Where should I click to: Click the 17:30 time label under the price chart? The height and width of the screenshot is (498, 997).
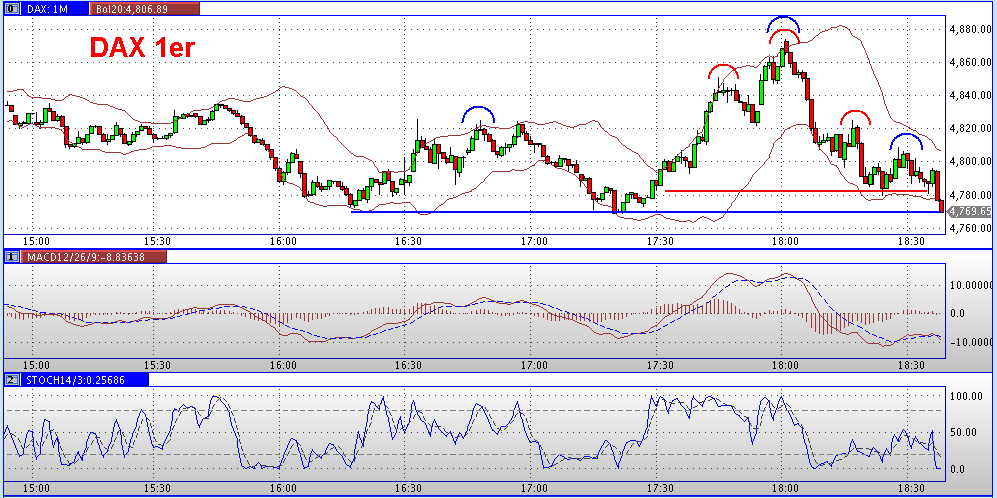point(660,241)
